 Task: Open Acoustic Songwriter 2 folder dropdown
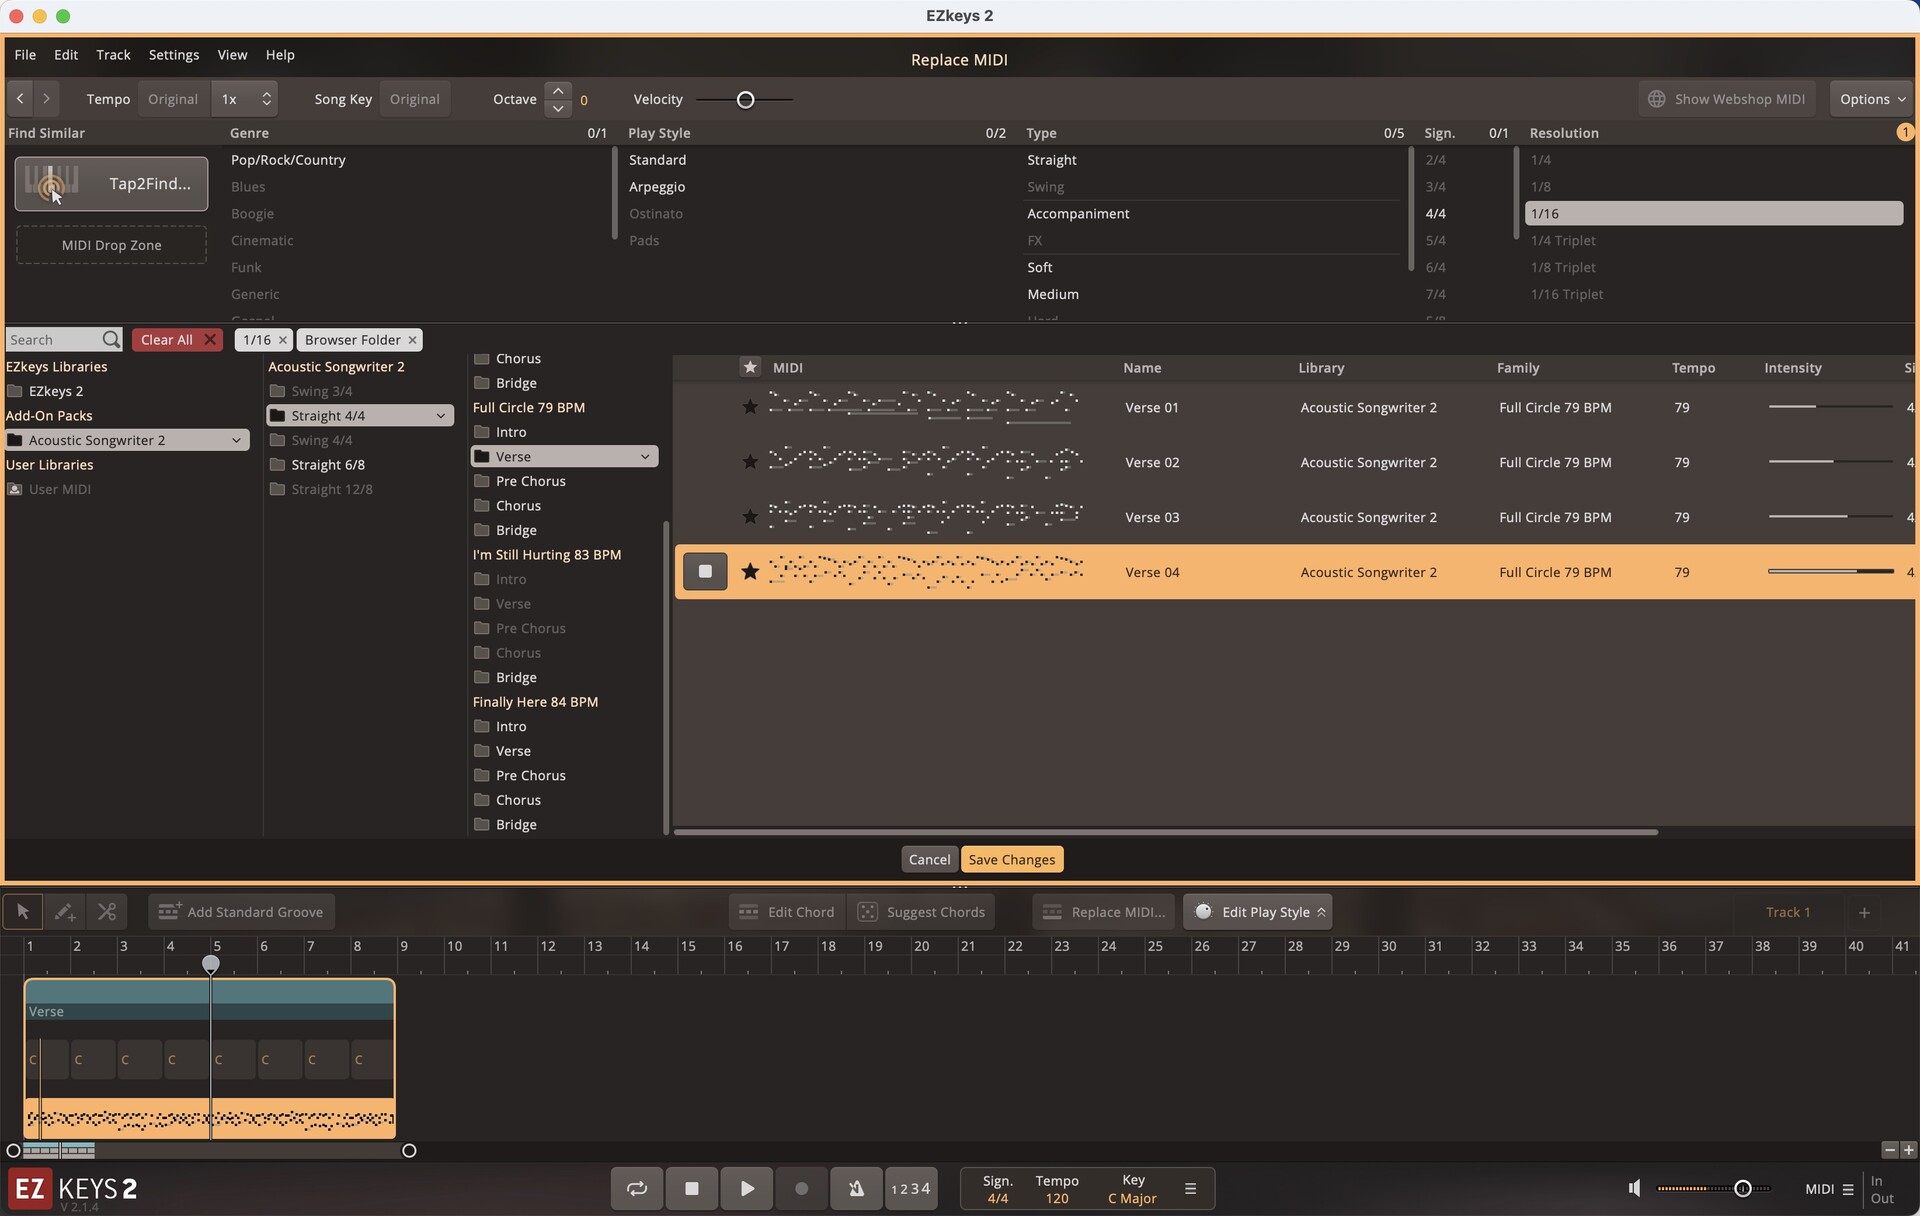[236, 440]
